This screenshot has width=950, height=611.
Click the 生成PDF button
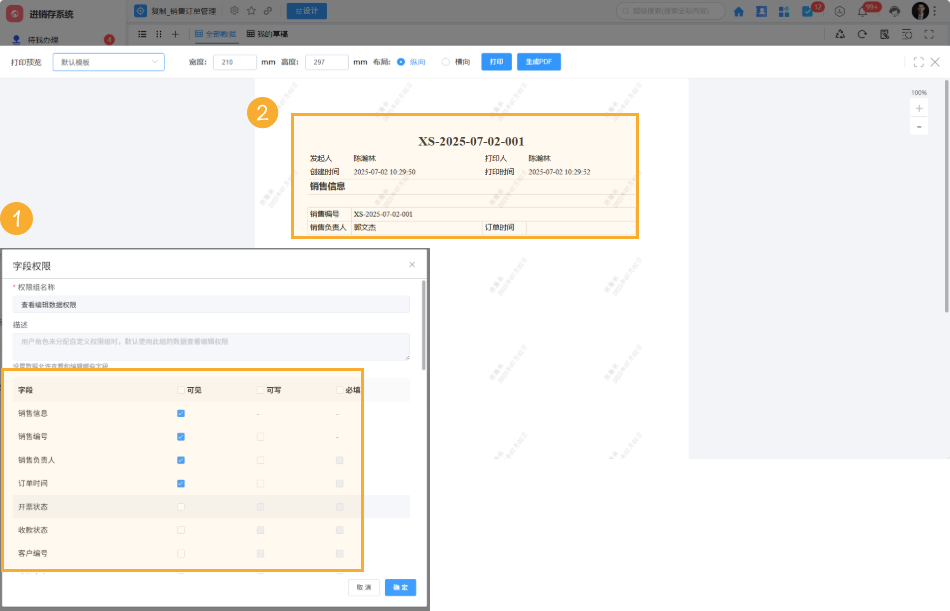coord(538,62)
